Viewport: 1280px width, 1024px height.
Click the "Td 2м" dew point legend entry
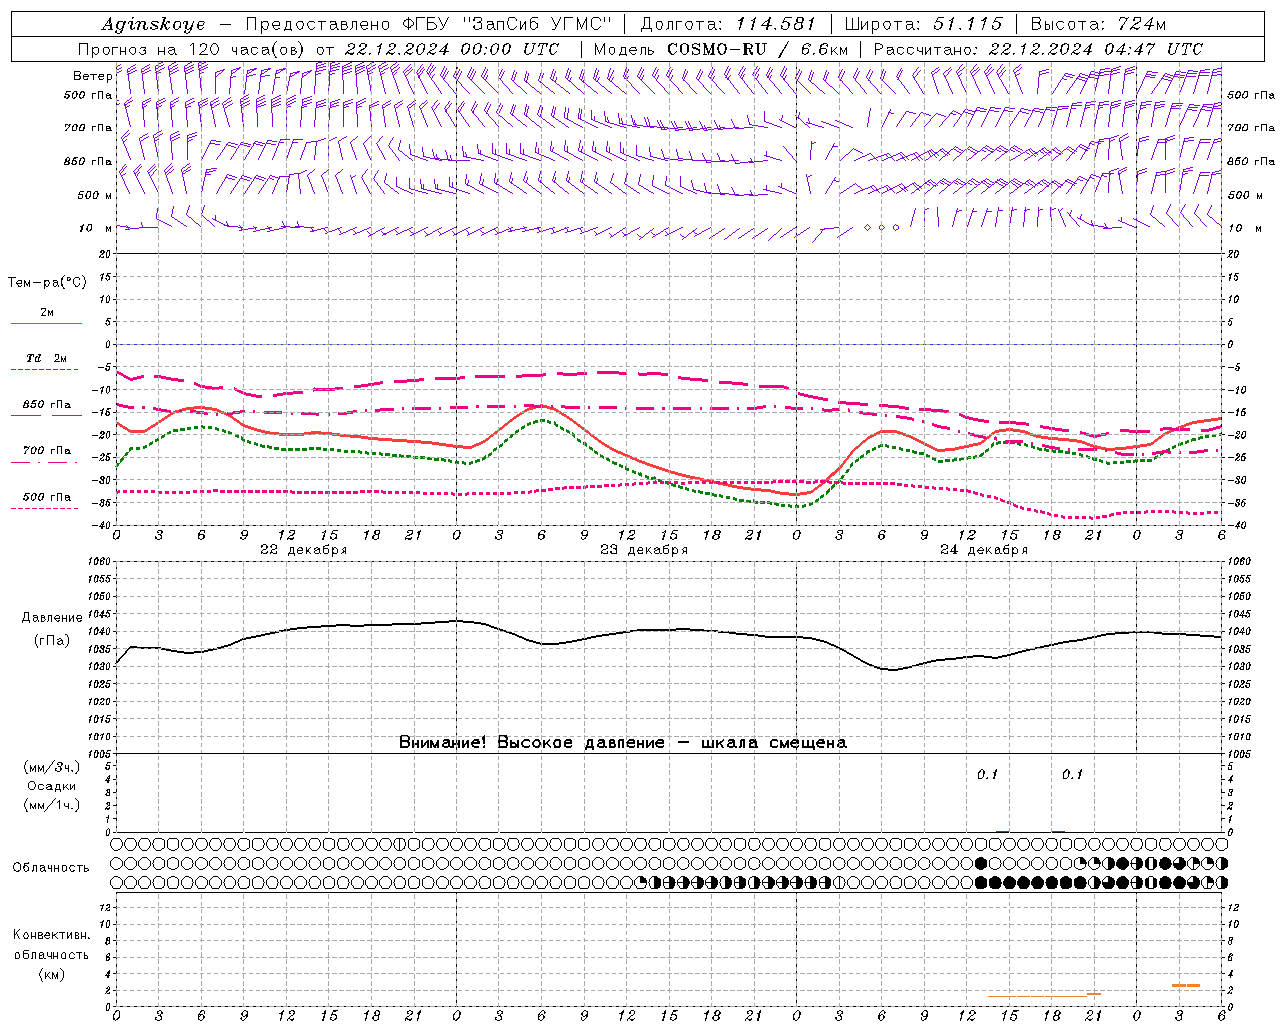tap(47, 358)
